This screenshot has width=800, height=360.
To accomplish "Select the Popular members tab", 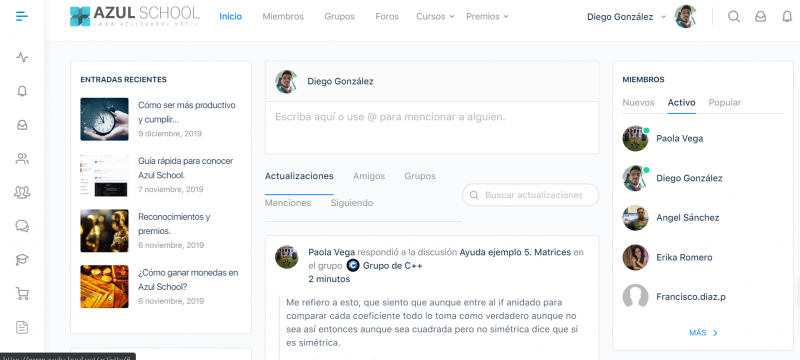I will tap(724, 102).
